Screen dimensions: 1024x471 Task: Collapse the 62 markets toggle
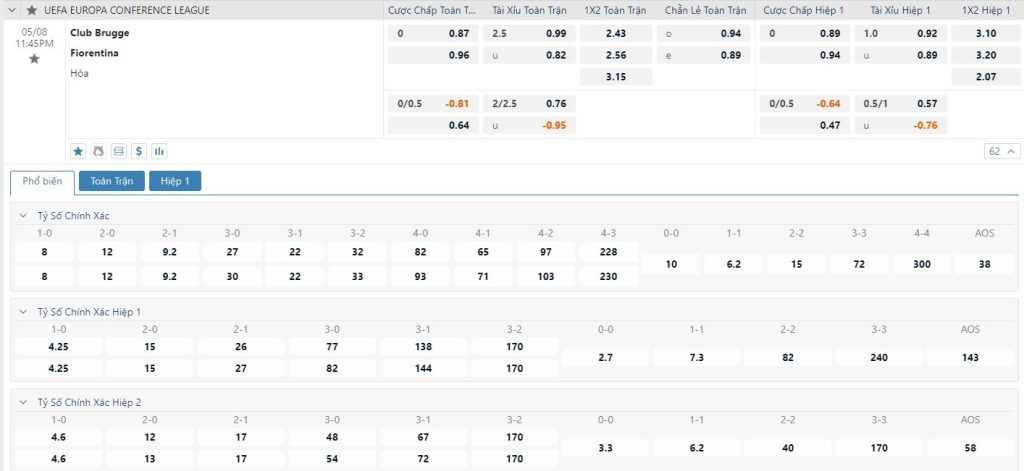tap(1001, 151)
